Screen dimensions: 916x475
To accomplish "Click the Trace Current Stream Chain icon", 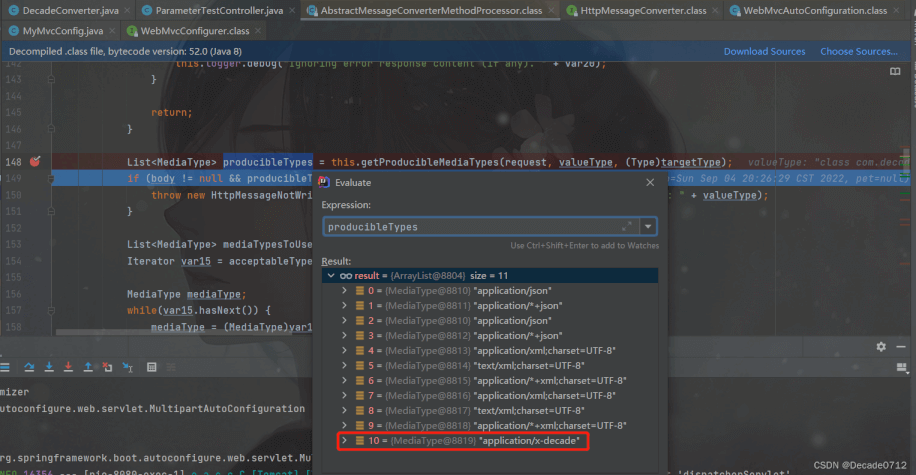I will point(171,367).
